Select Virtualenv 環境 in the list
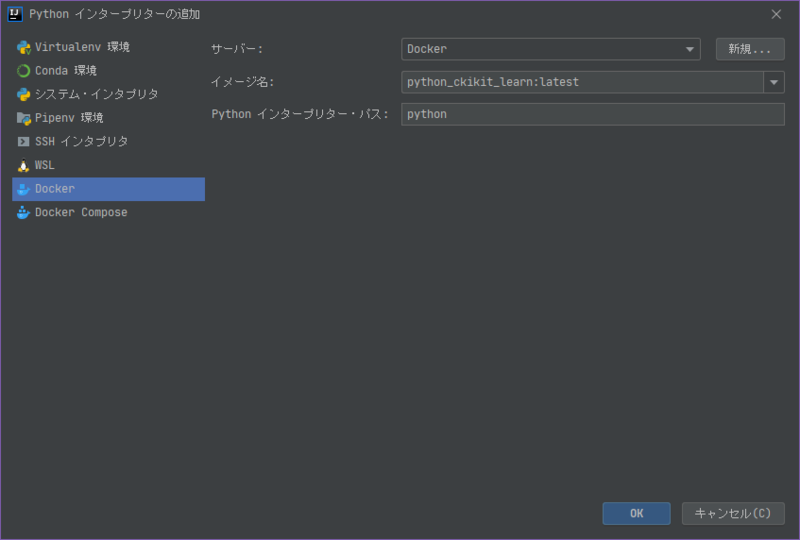Screen dimensions: 800x540 tap(109, 47)
